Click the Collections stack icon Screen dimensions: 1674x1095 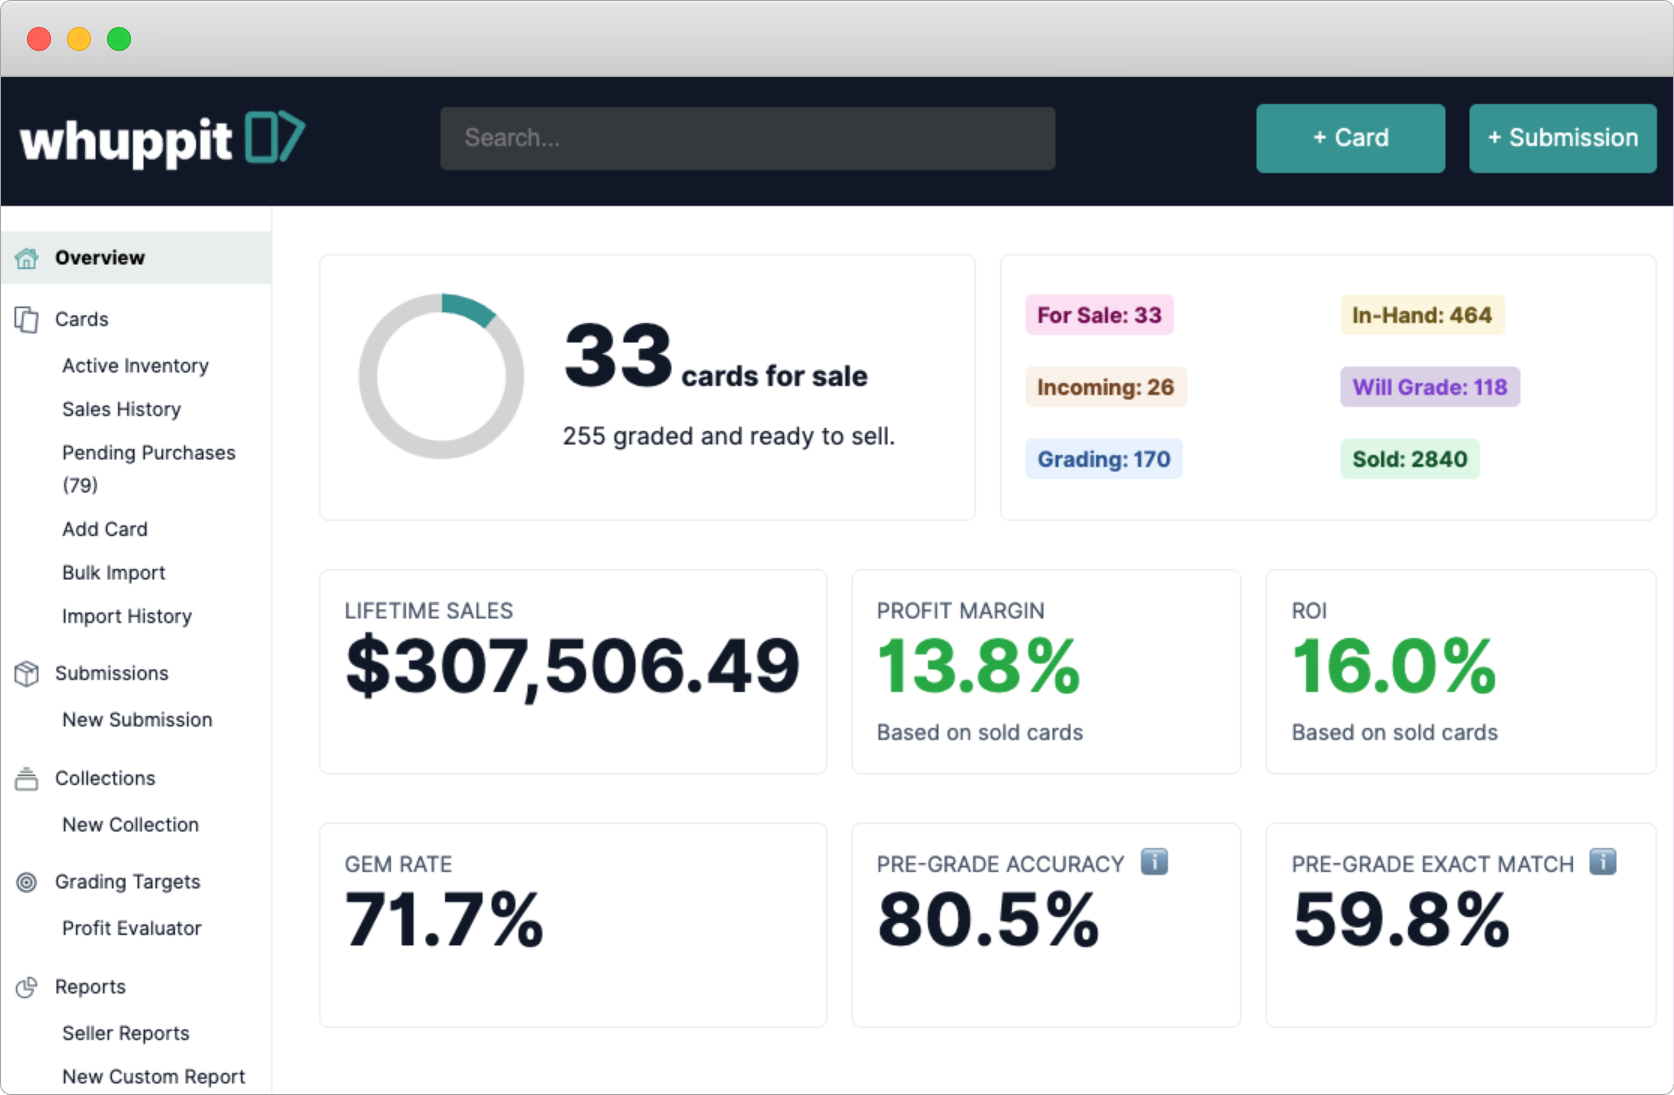point(27,779)
